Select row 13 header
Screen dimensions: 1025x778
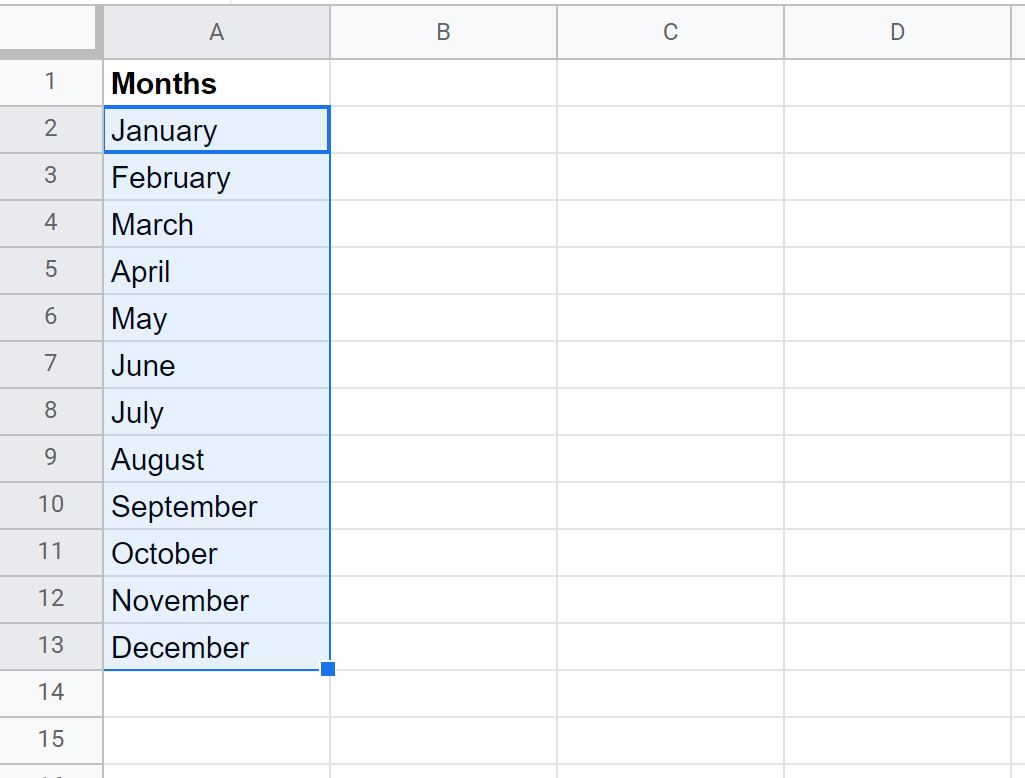point(50,646)
